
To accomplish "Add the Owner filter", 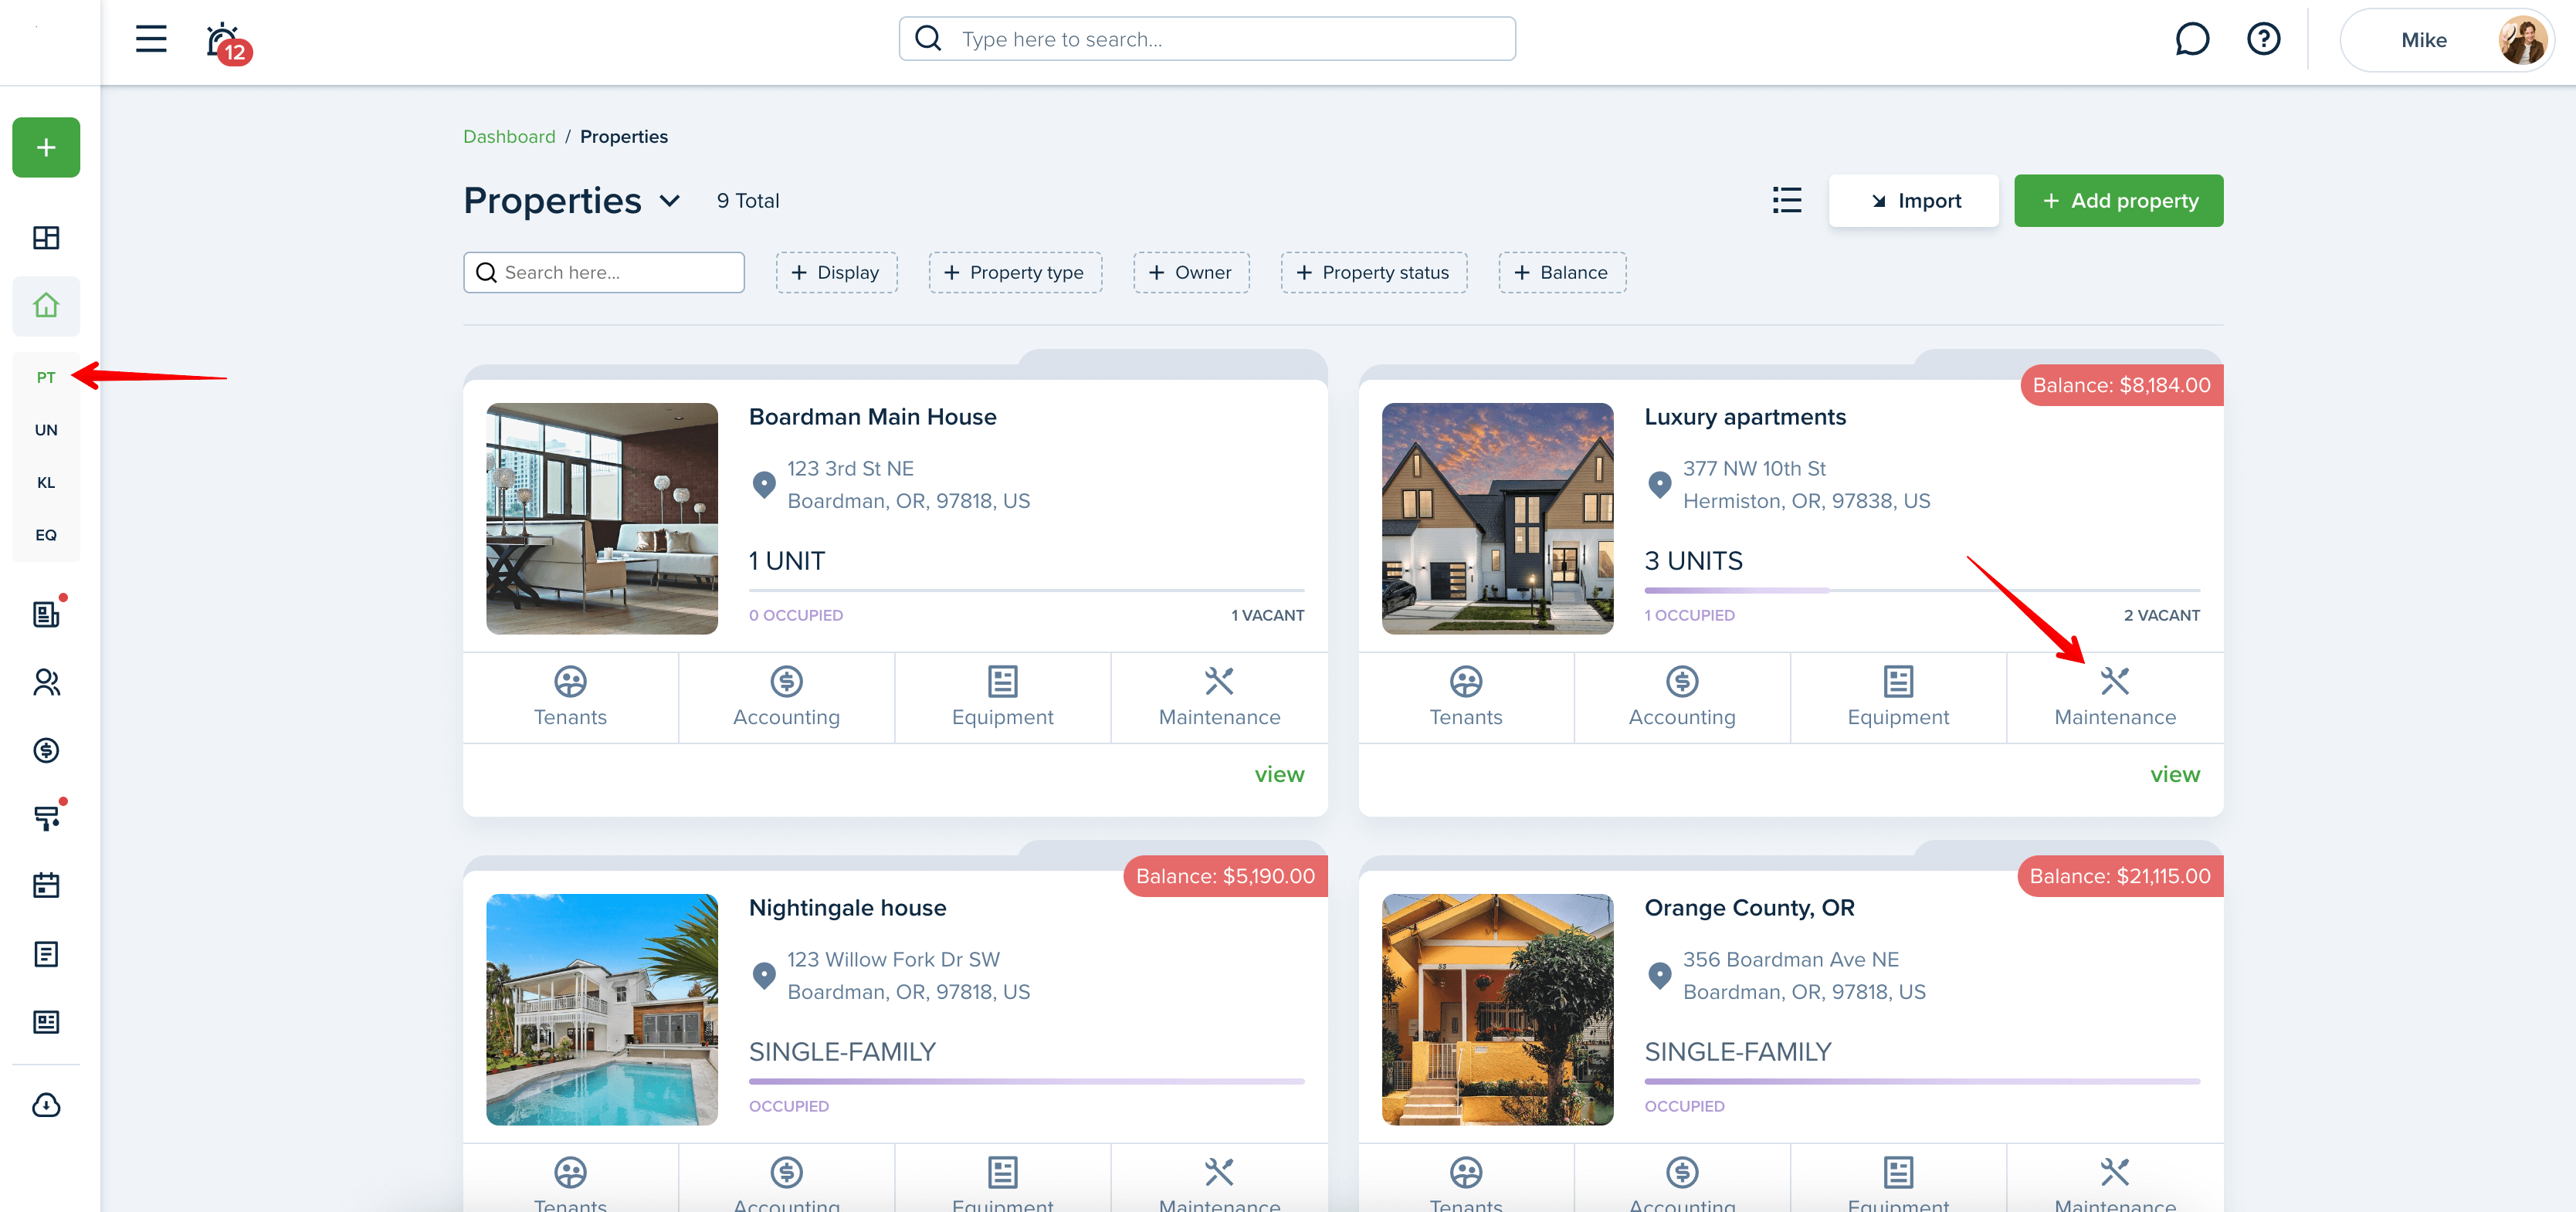I will (x=1191, y=272).
